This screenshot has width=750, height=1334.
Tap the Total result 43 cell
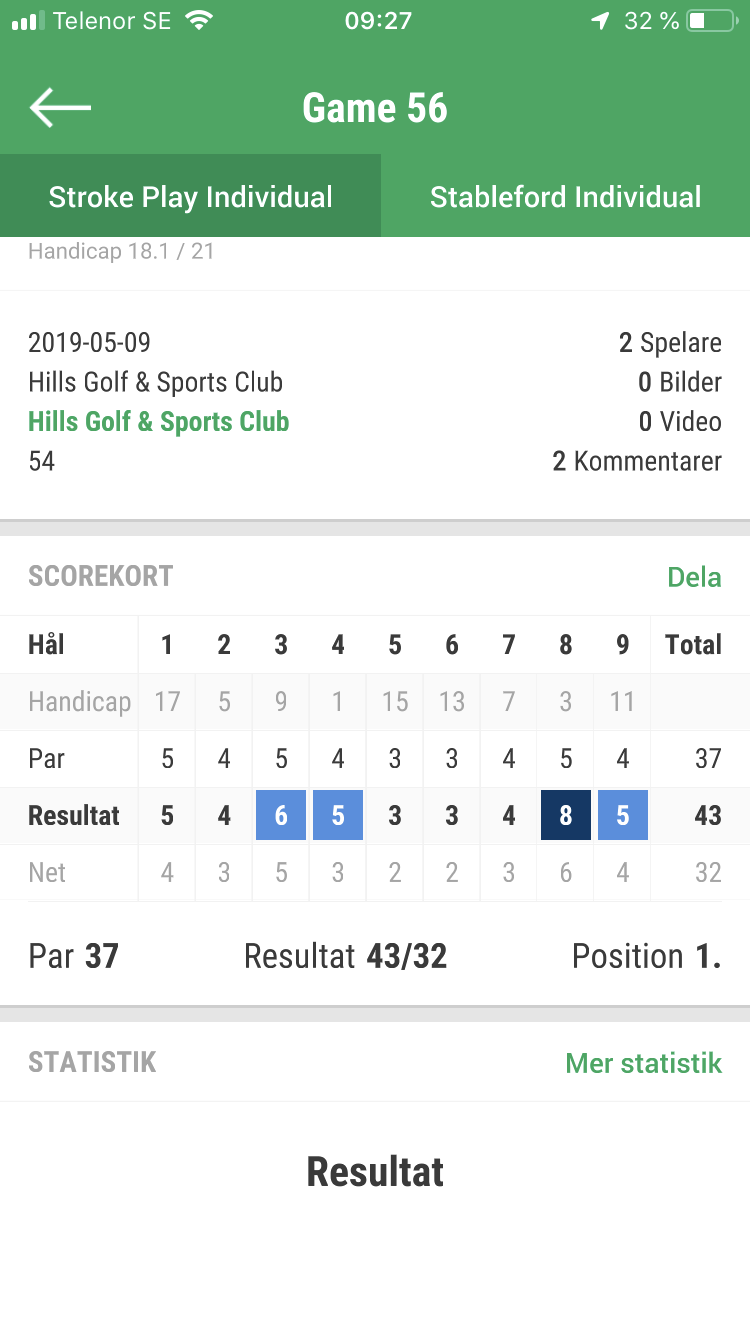pos(708,815)
